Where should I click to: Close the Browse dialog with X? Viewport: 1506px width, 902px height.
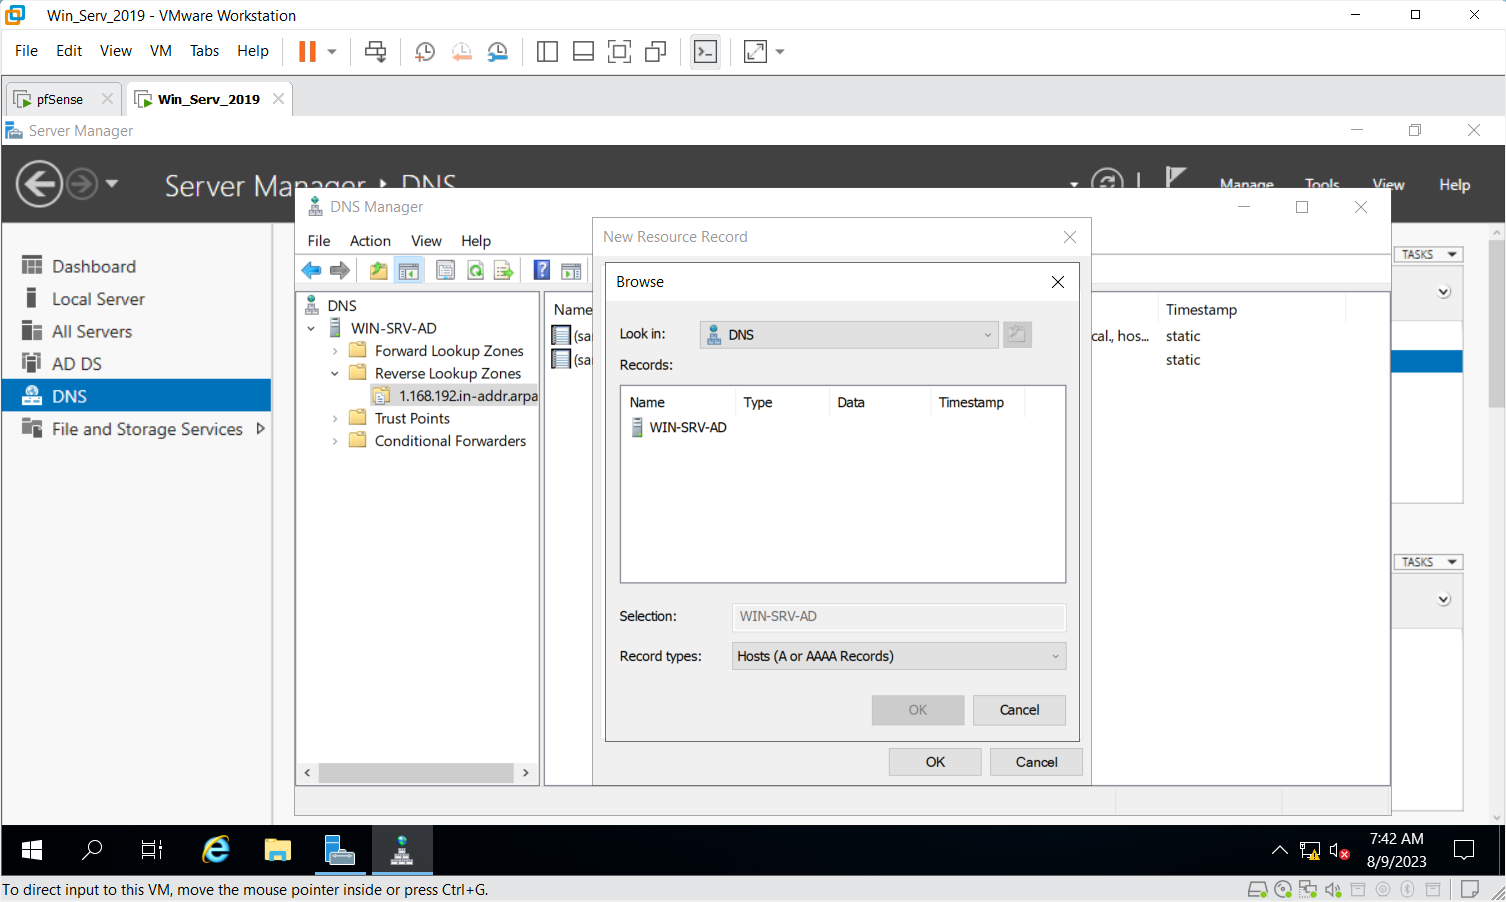(1057, 282)
